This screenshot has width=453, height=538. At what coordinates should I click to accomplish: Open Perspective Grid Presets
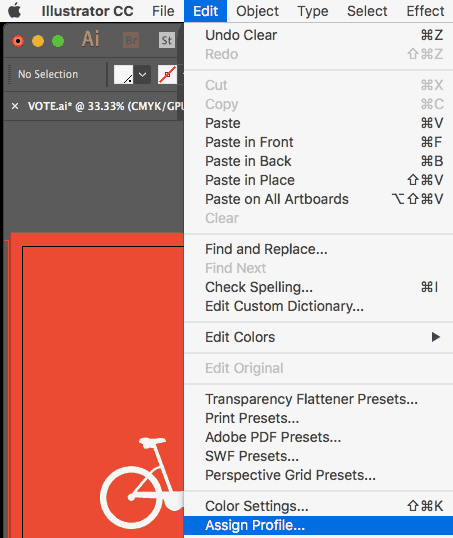coord(318,475)
